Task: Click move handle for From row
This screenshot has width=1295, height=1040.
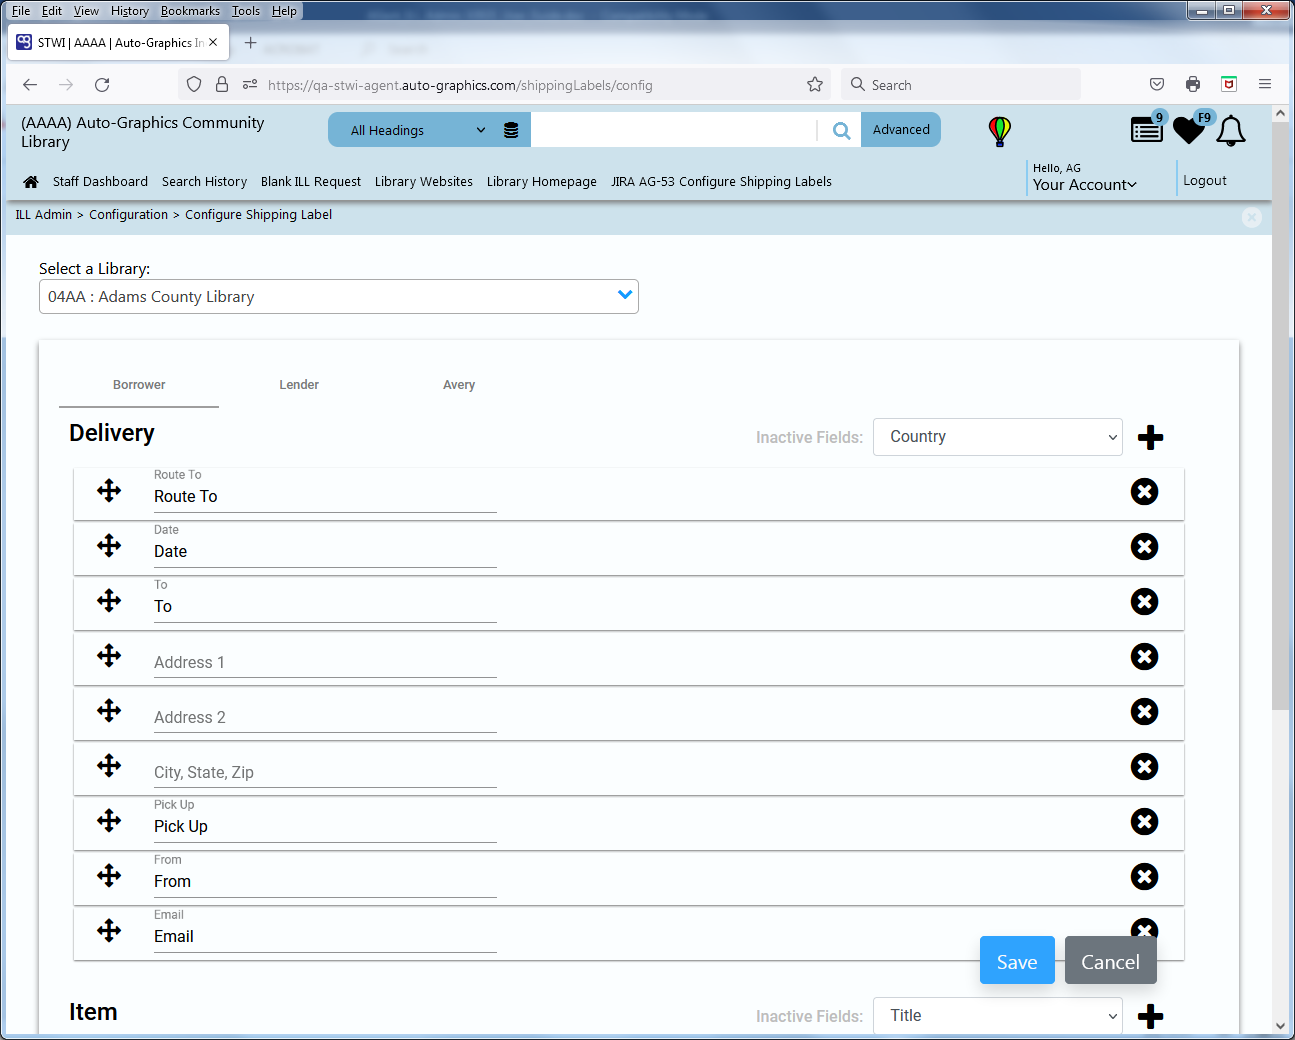Action: [109, 875]
